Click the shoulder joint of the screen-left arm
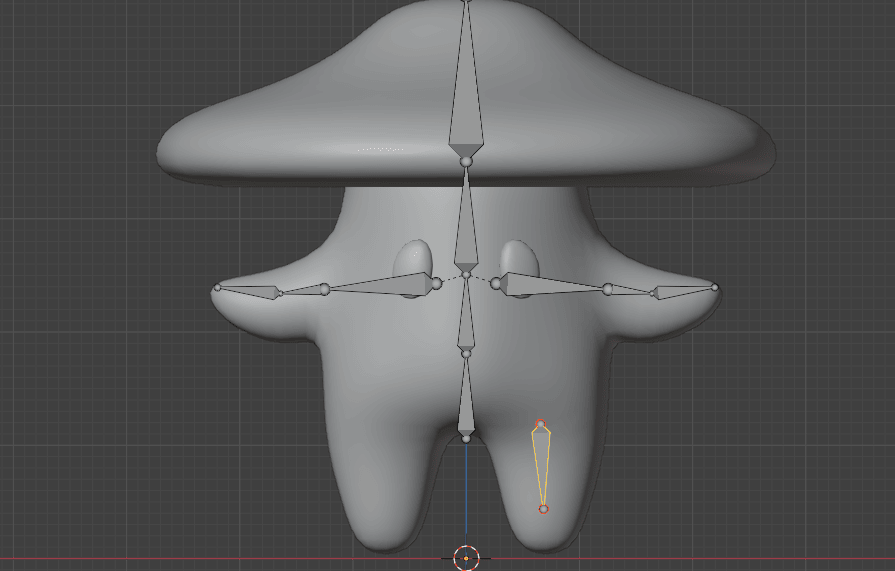Viewport: 895px width, 571px height. (436, 284)
